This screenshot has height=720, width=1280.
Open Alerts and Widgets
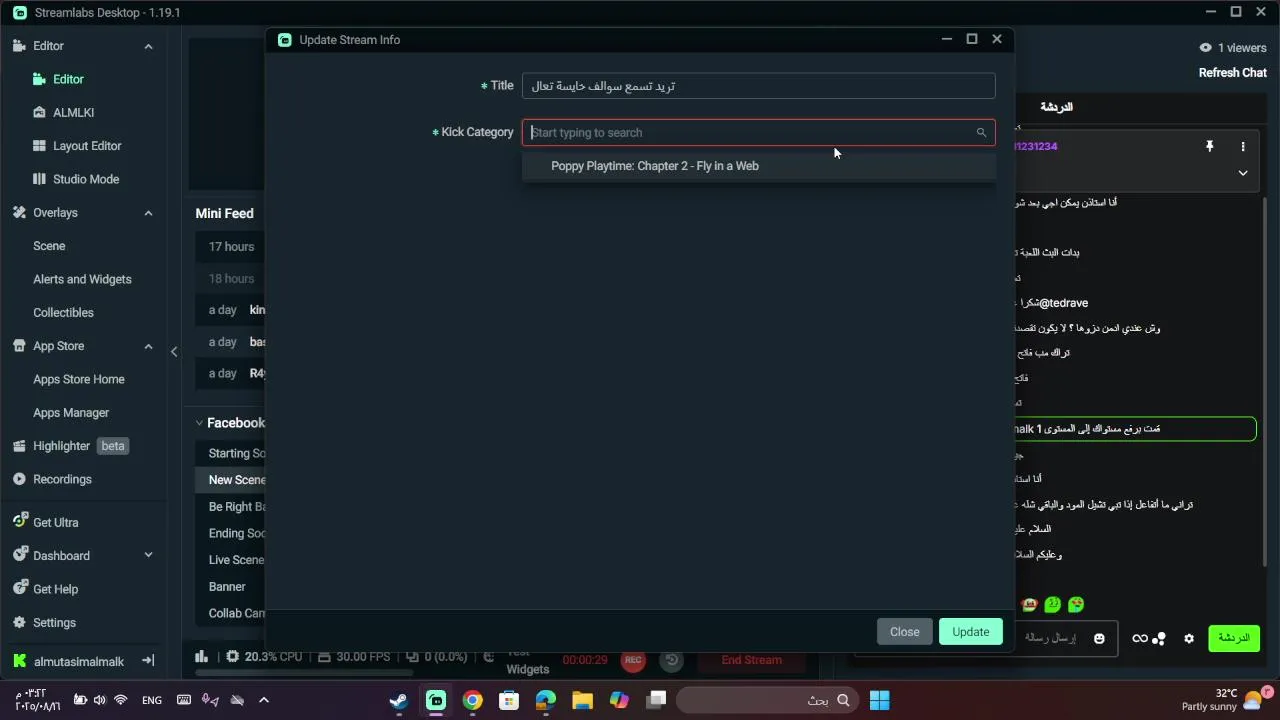[x=82, y=279]
